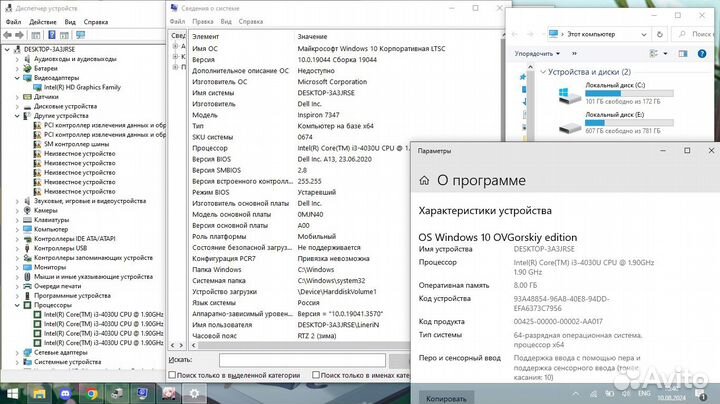720x404 pixels.
Task: Click the Контроллеры USB category icon
Action: point(28,248)
